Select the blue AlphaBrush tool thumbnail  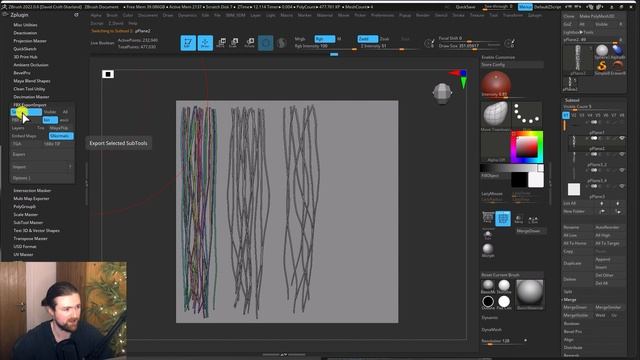point(618,51)
